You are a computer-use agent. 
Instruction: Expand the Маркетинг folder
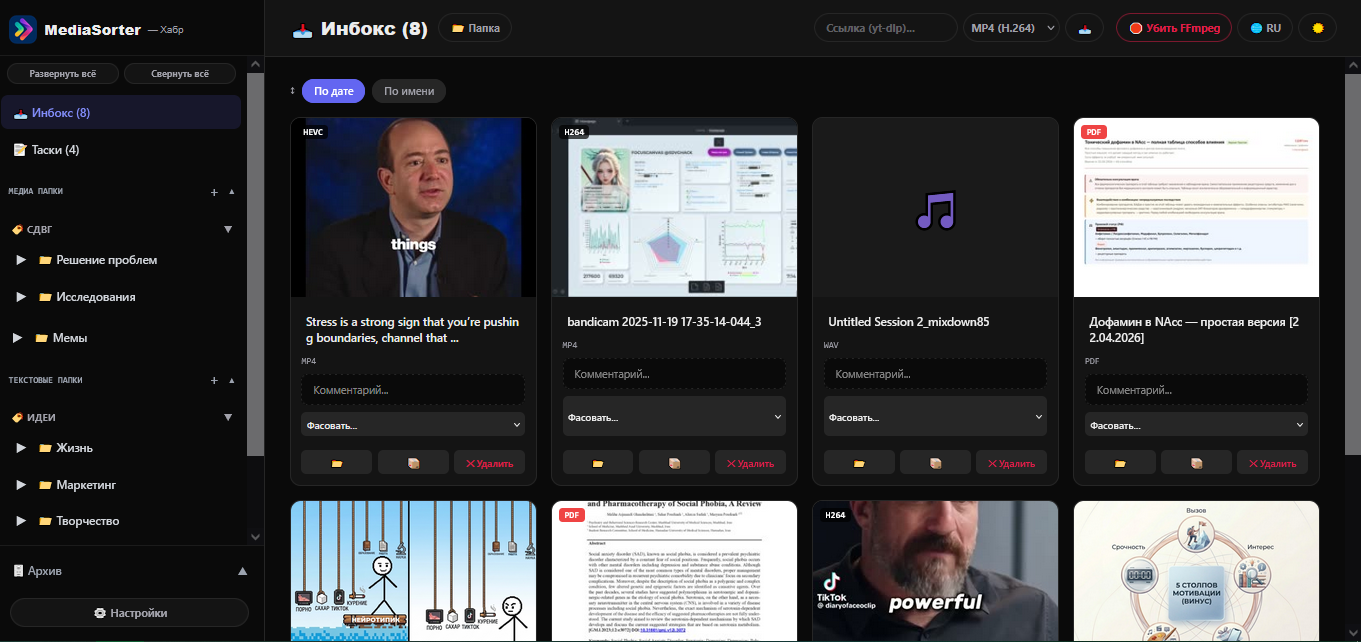pyautogui.click(x=21, y=484)
